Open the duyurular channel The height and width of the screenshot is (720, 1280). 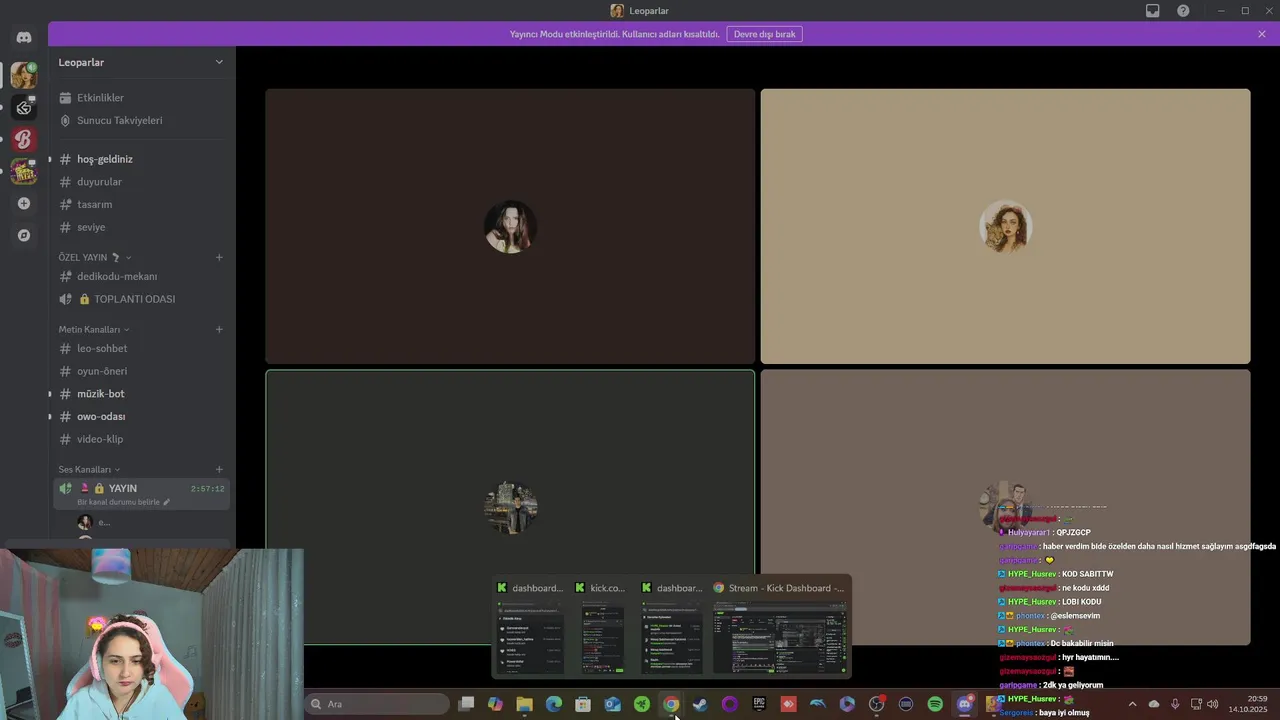point(141,182)
